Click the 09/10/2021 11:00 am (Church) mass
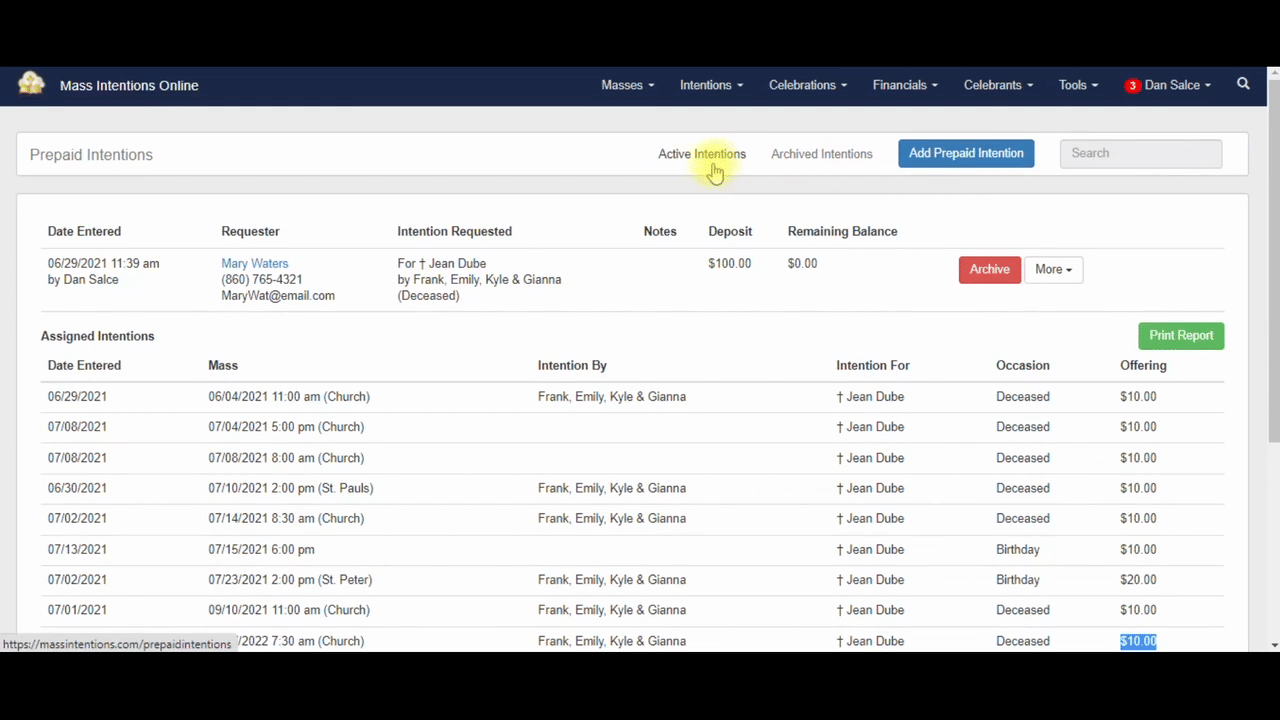The width and height of the screenshot is (1280, 720). [289, 609]
